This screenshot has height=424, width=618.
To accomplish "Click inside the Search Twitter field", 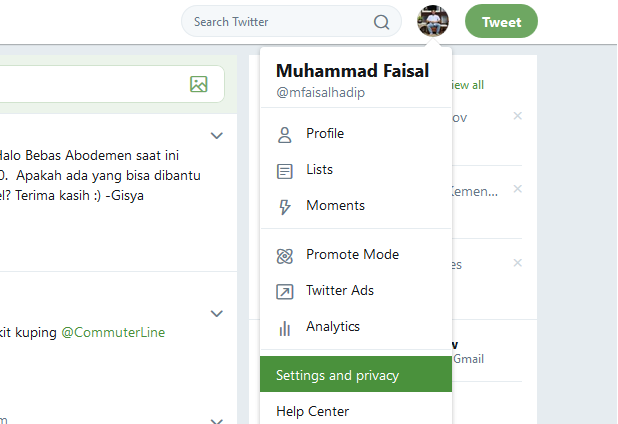I will pos(275,21).
